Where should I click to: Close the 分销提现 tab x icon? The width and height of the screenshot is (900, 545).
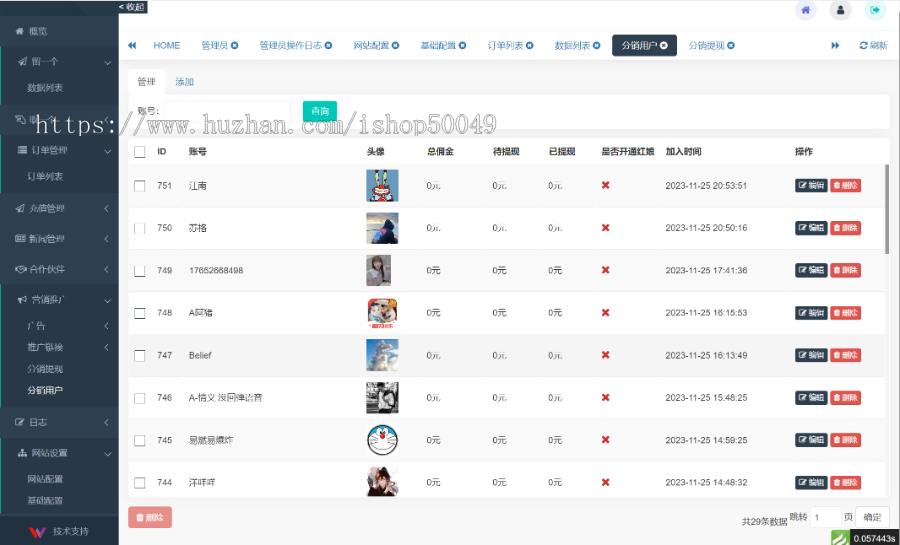click(x=731, y=45)
